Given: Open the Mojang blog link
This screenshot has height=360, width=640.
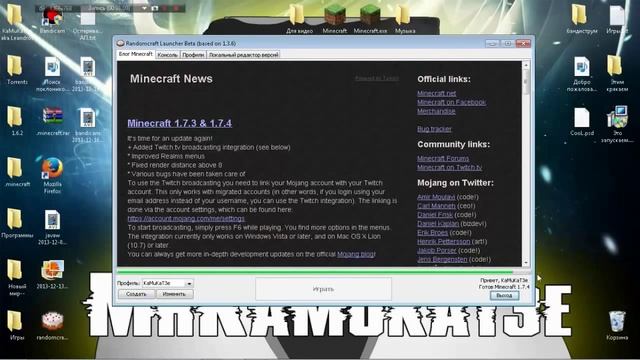Looking at the screenshot, I should pyautogui.click(x=356, y=254).
